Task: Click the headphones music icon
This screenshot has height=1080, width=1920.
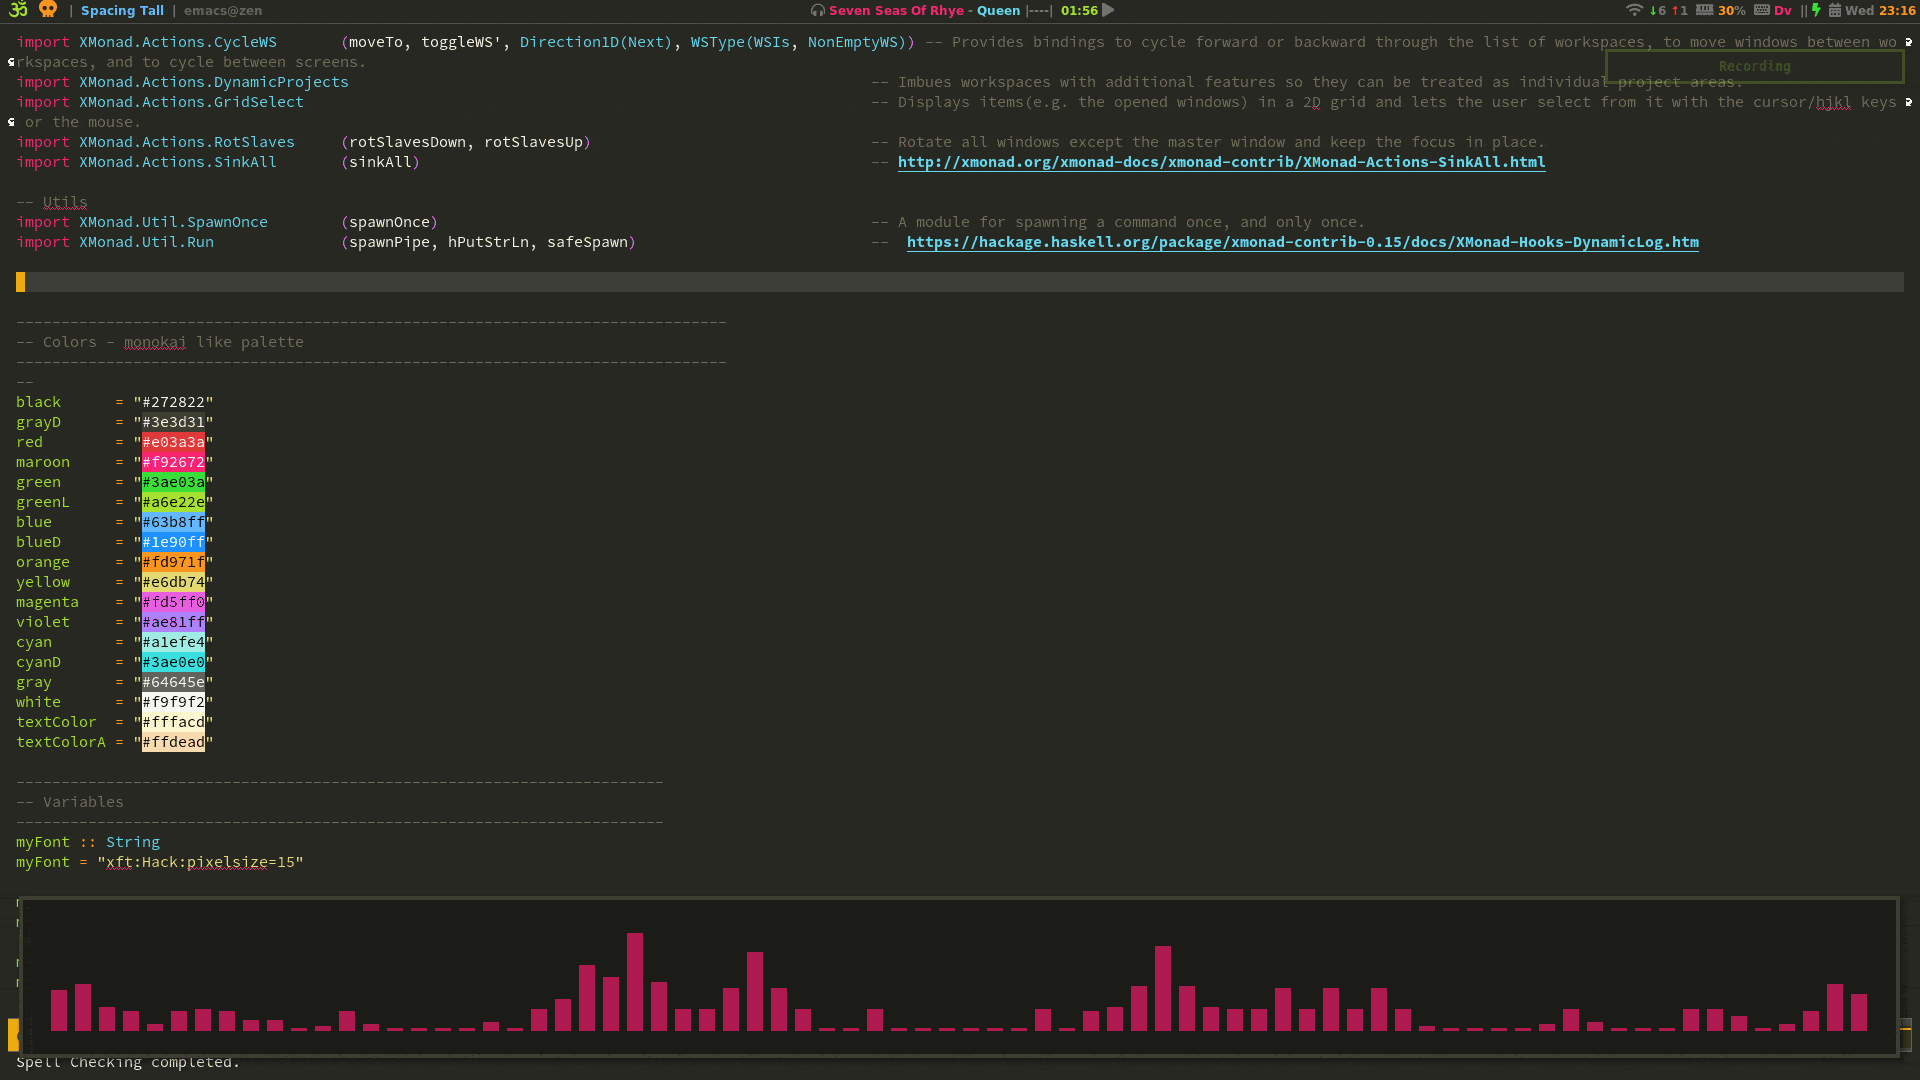Action: [817, 11]
